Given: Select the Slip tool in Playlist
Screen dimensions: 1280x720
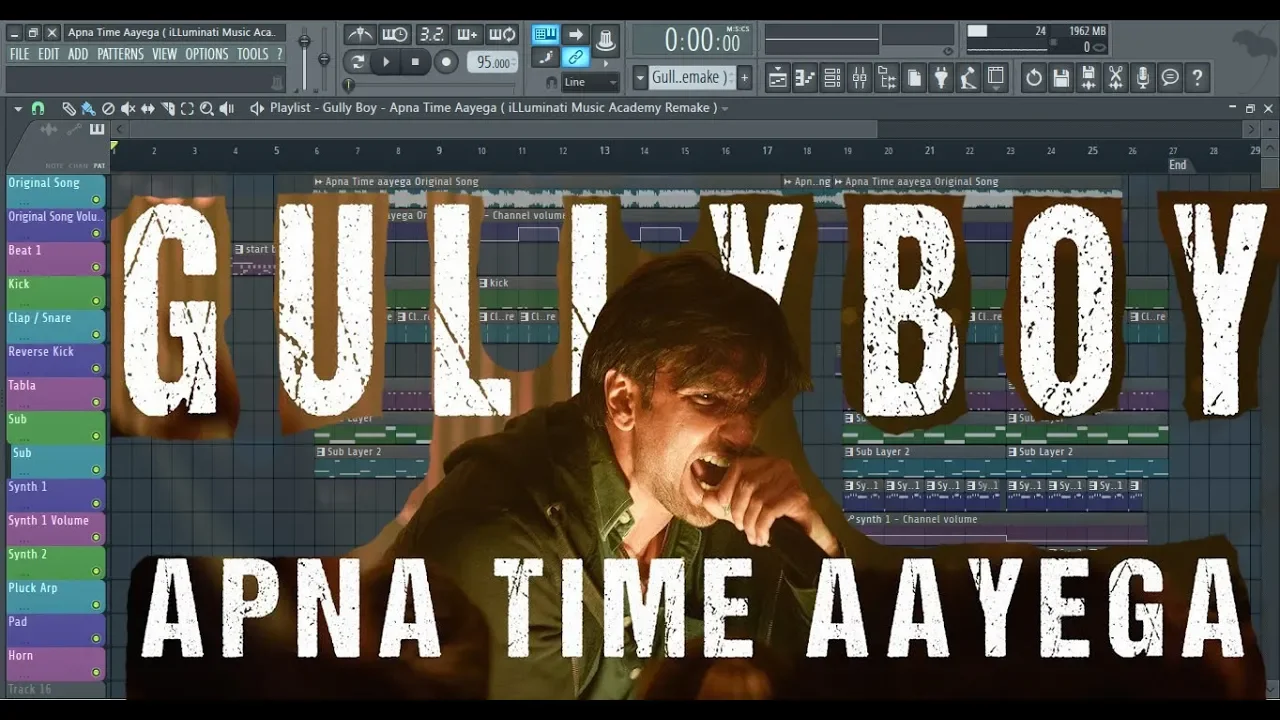Looking at the screenshot, I should [x=148, y=108].
